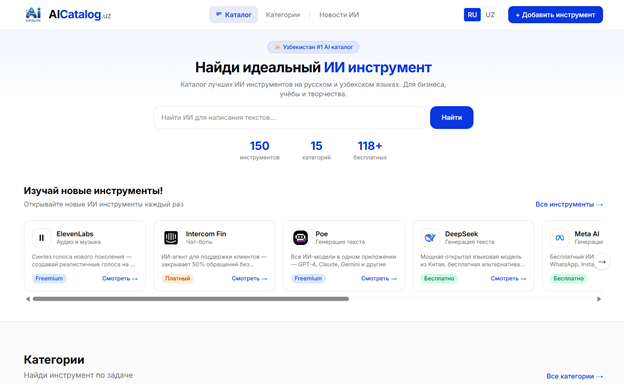624x385 pixels.
Task: Click the Meta AI card title
Action: point(587,234)
